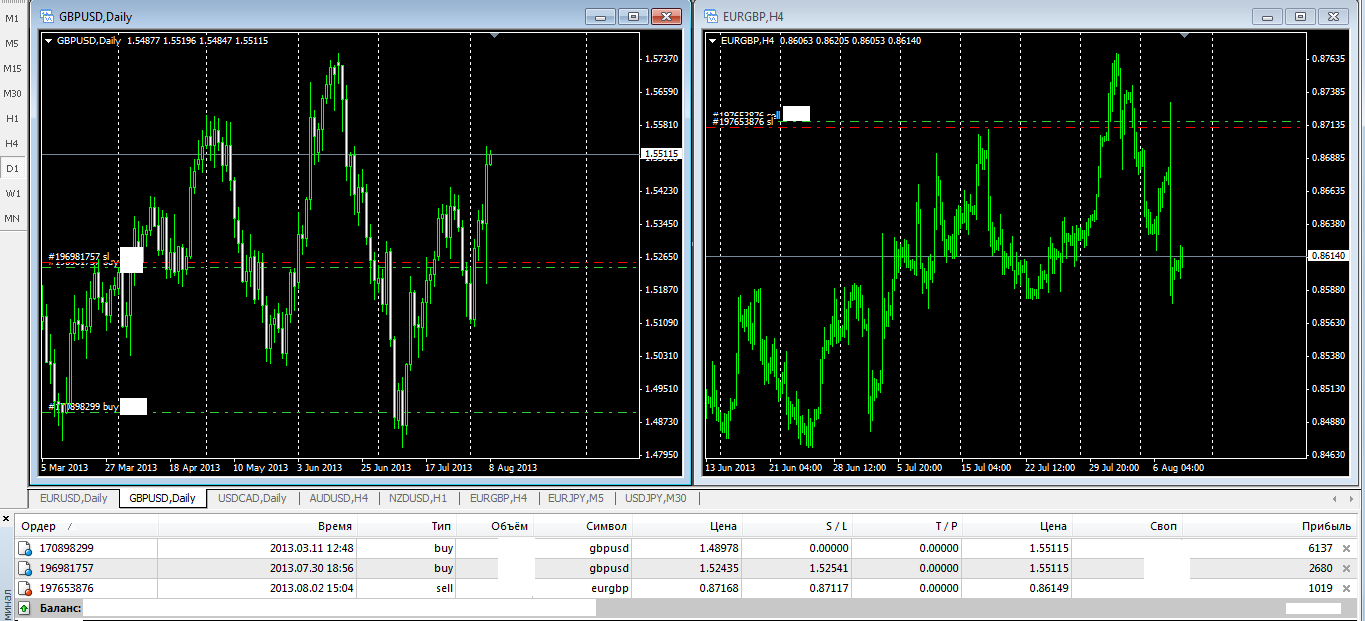This screenshot has height=621, width=1365.
Task: Click the buy order 170898299 icon
Action: point(25,548)
